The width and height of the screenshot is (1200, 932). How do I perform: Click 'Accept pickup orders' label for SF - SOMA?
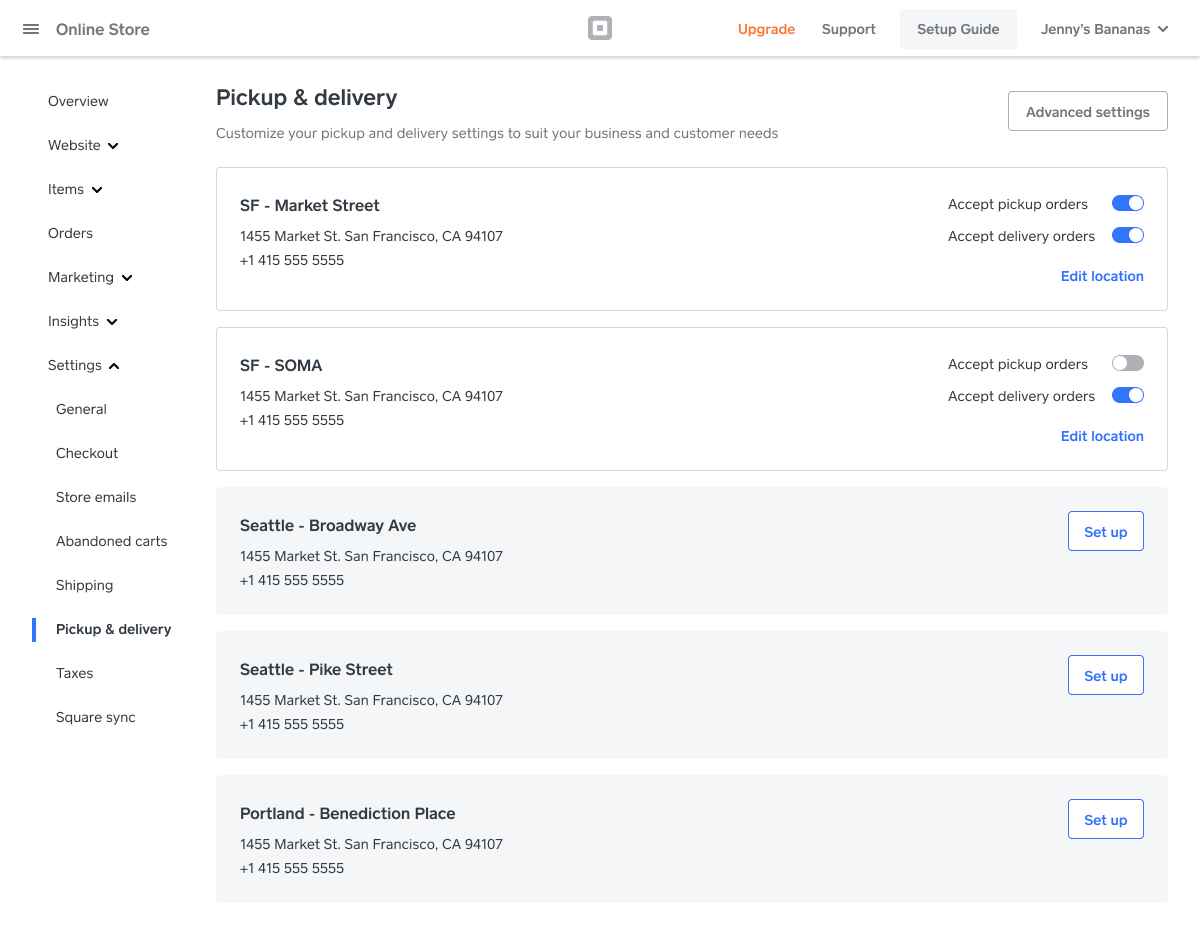[x=1018, y=364]
